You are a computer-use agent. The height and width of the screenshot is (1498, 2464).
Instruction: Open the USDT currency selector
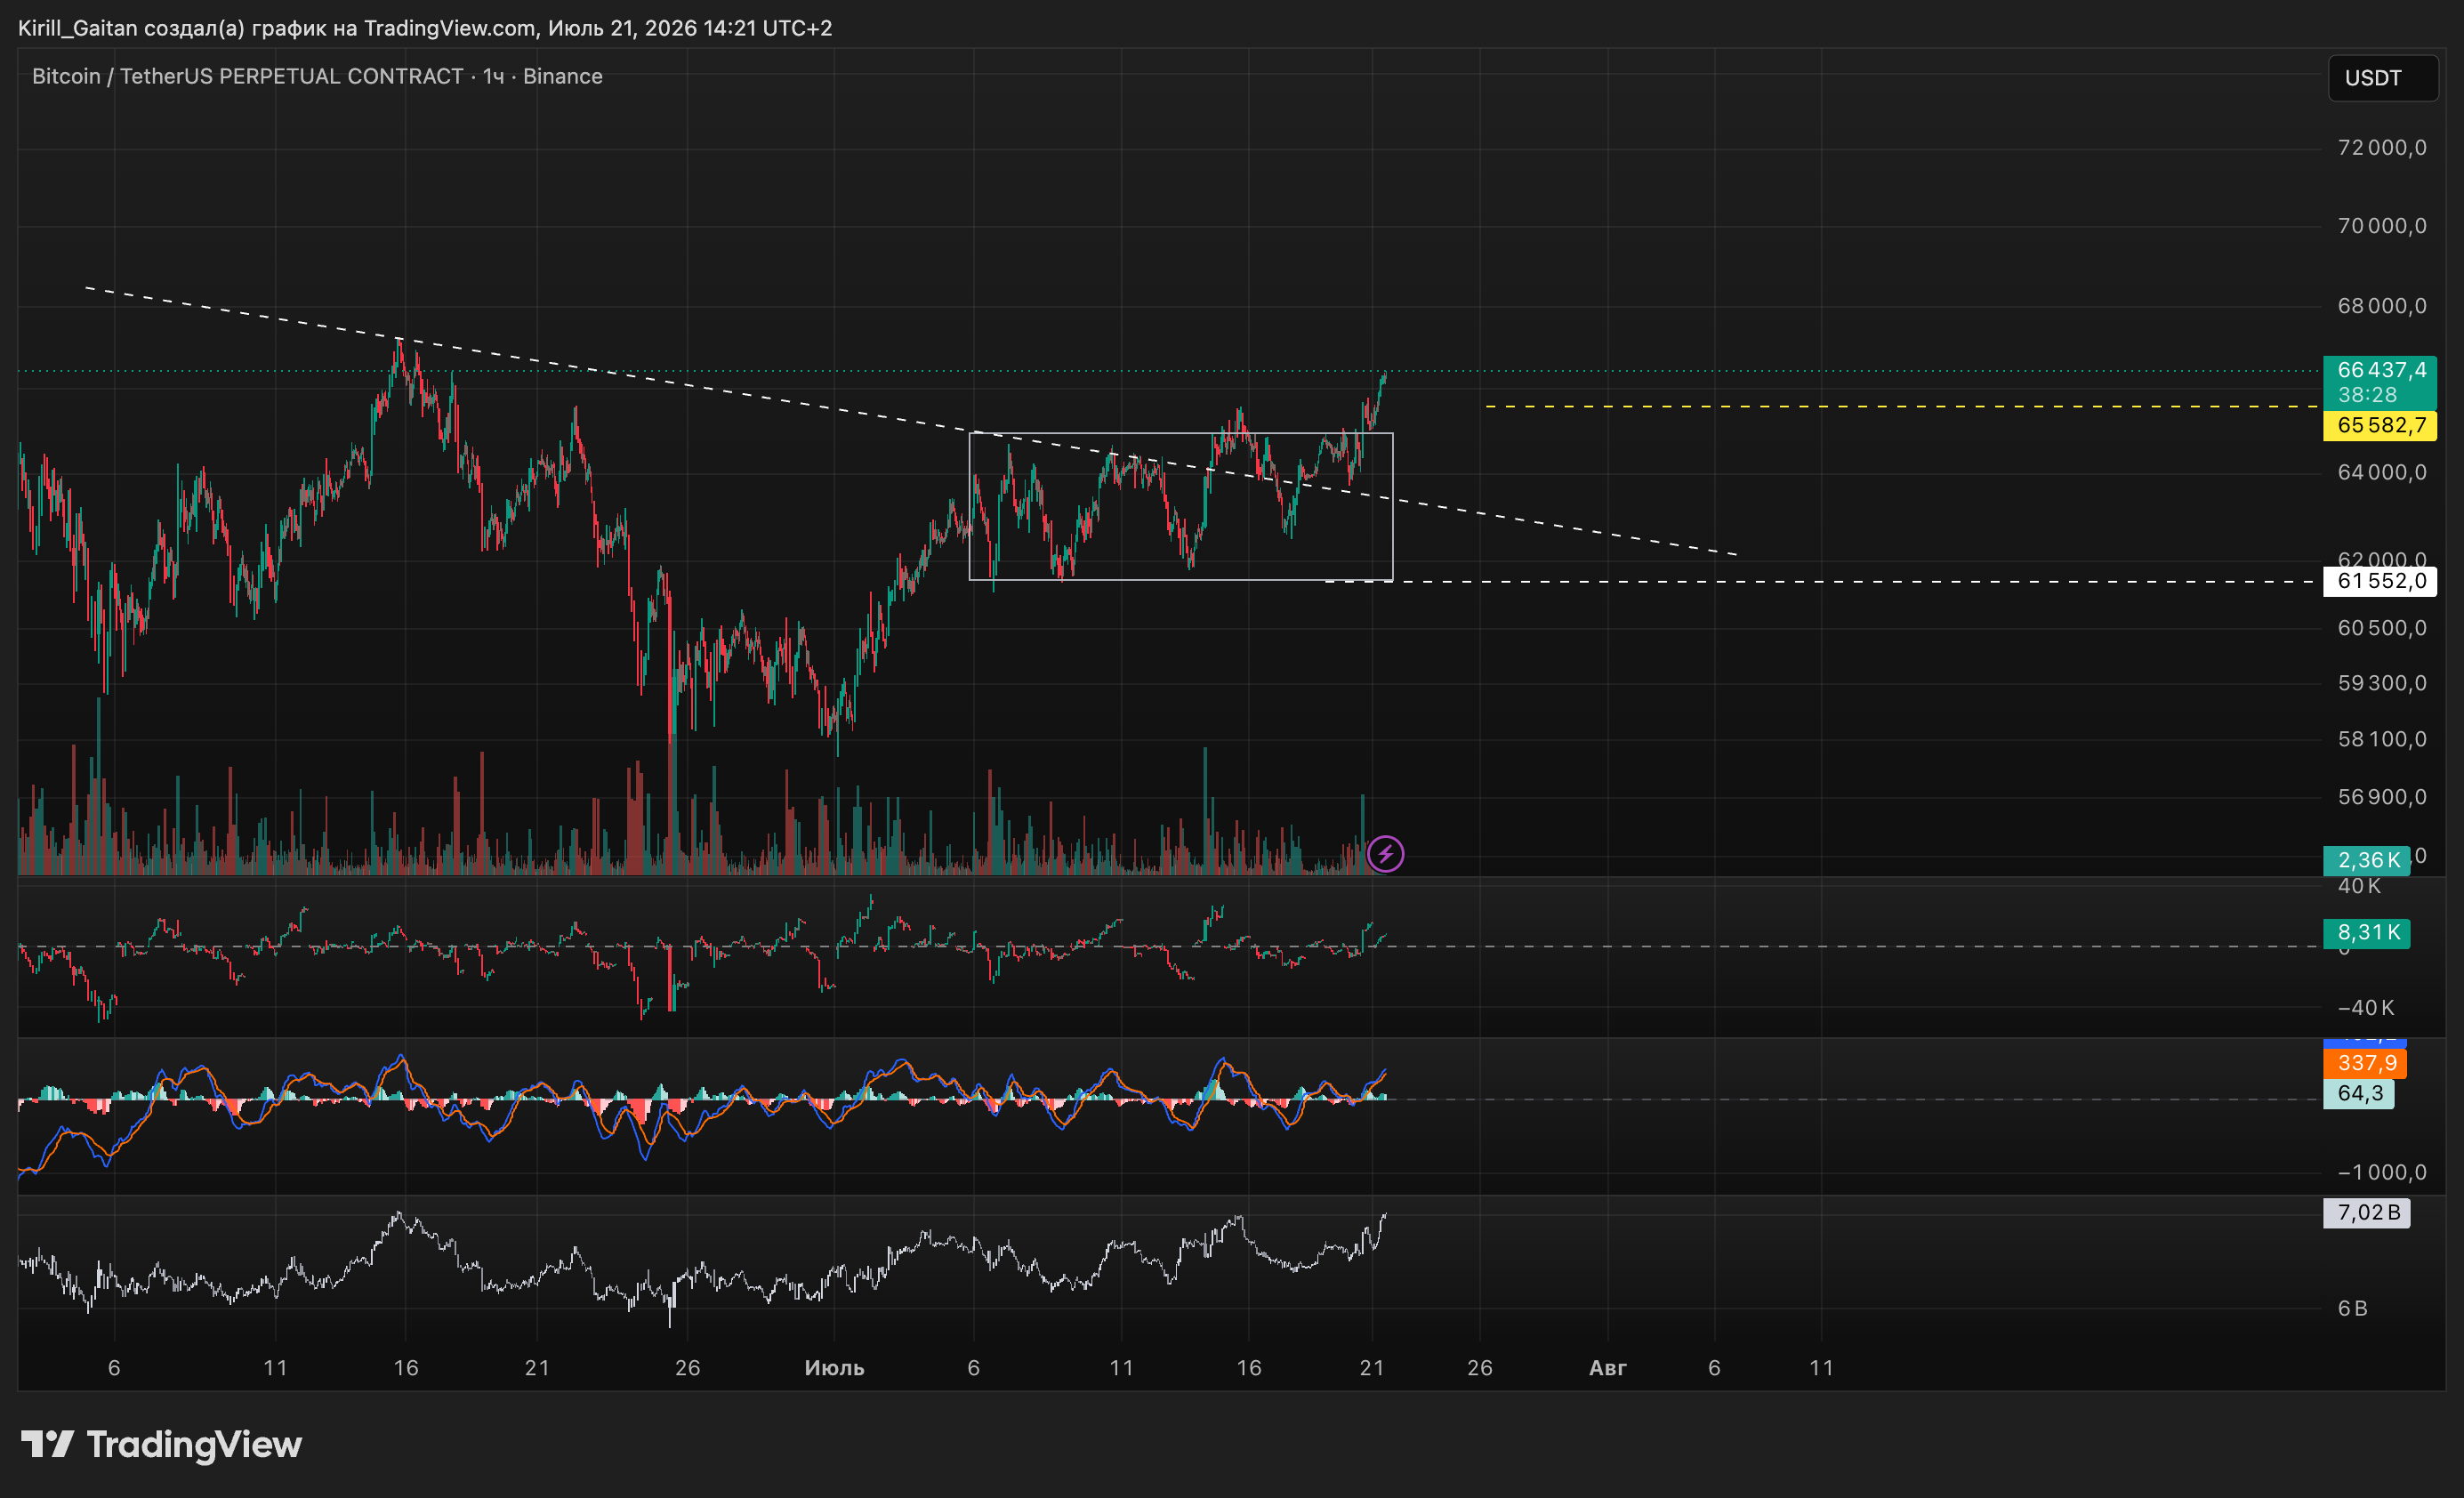coord(2383,78)
